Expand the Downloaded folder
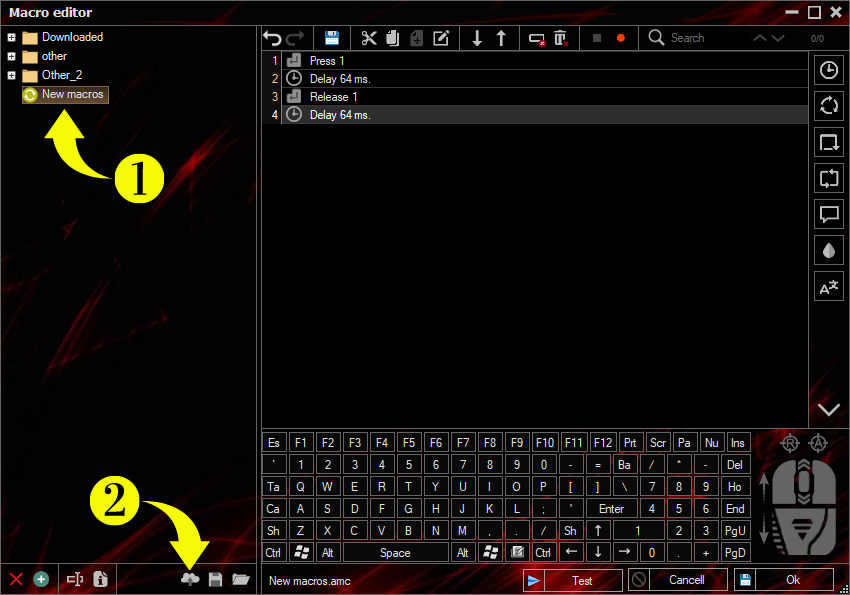The height and width of the screenshot is (595, 850). 11,37
